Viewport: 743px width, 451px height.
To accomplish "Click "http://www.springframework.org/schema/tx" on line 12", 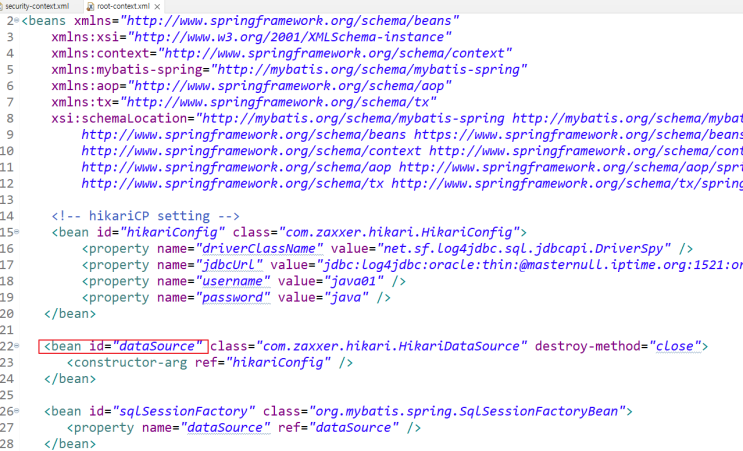I will (x=232, y=183).
